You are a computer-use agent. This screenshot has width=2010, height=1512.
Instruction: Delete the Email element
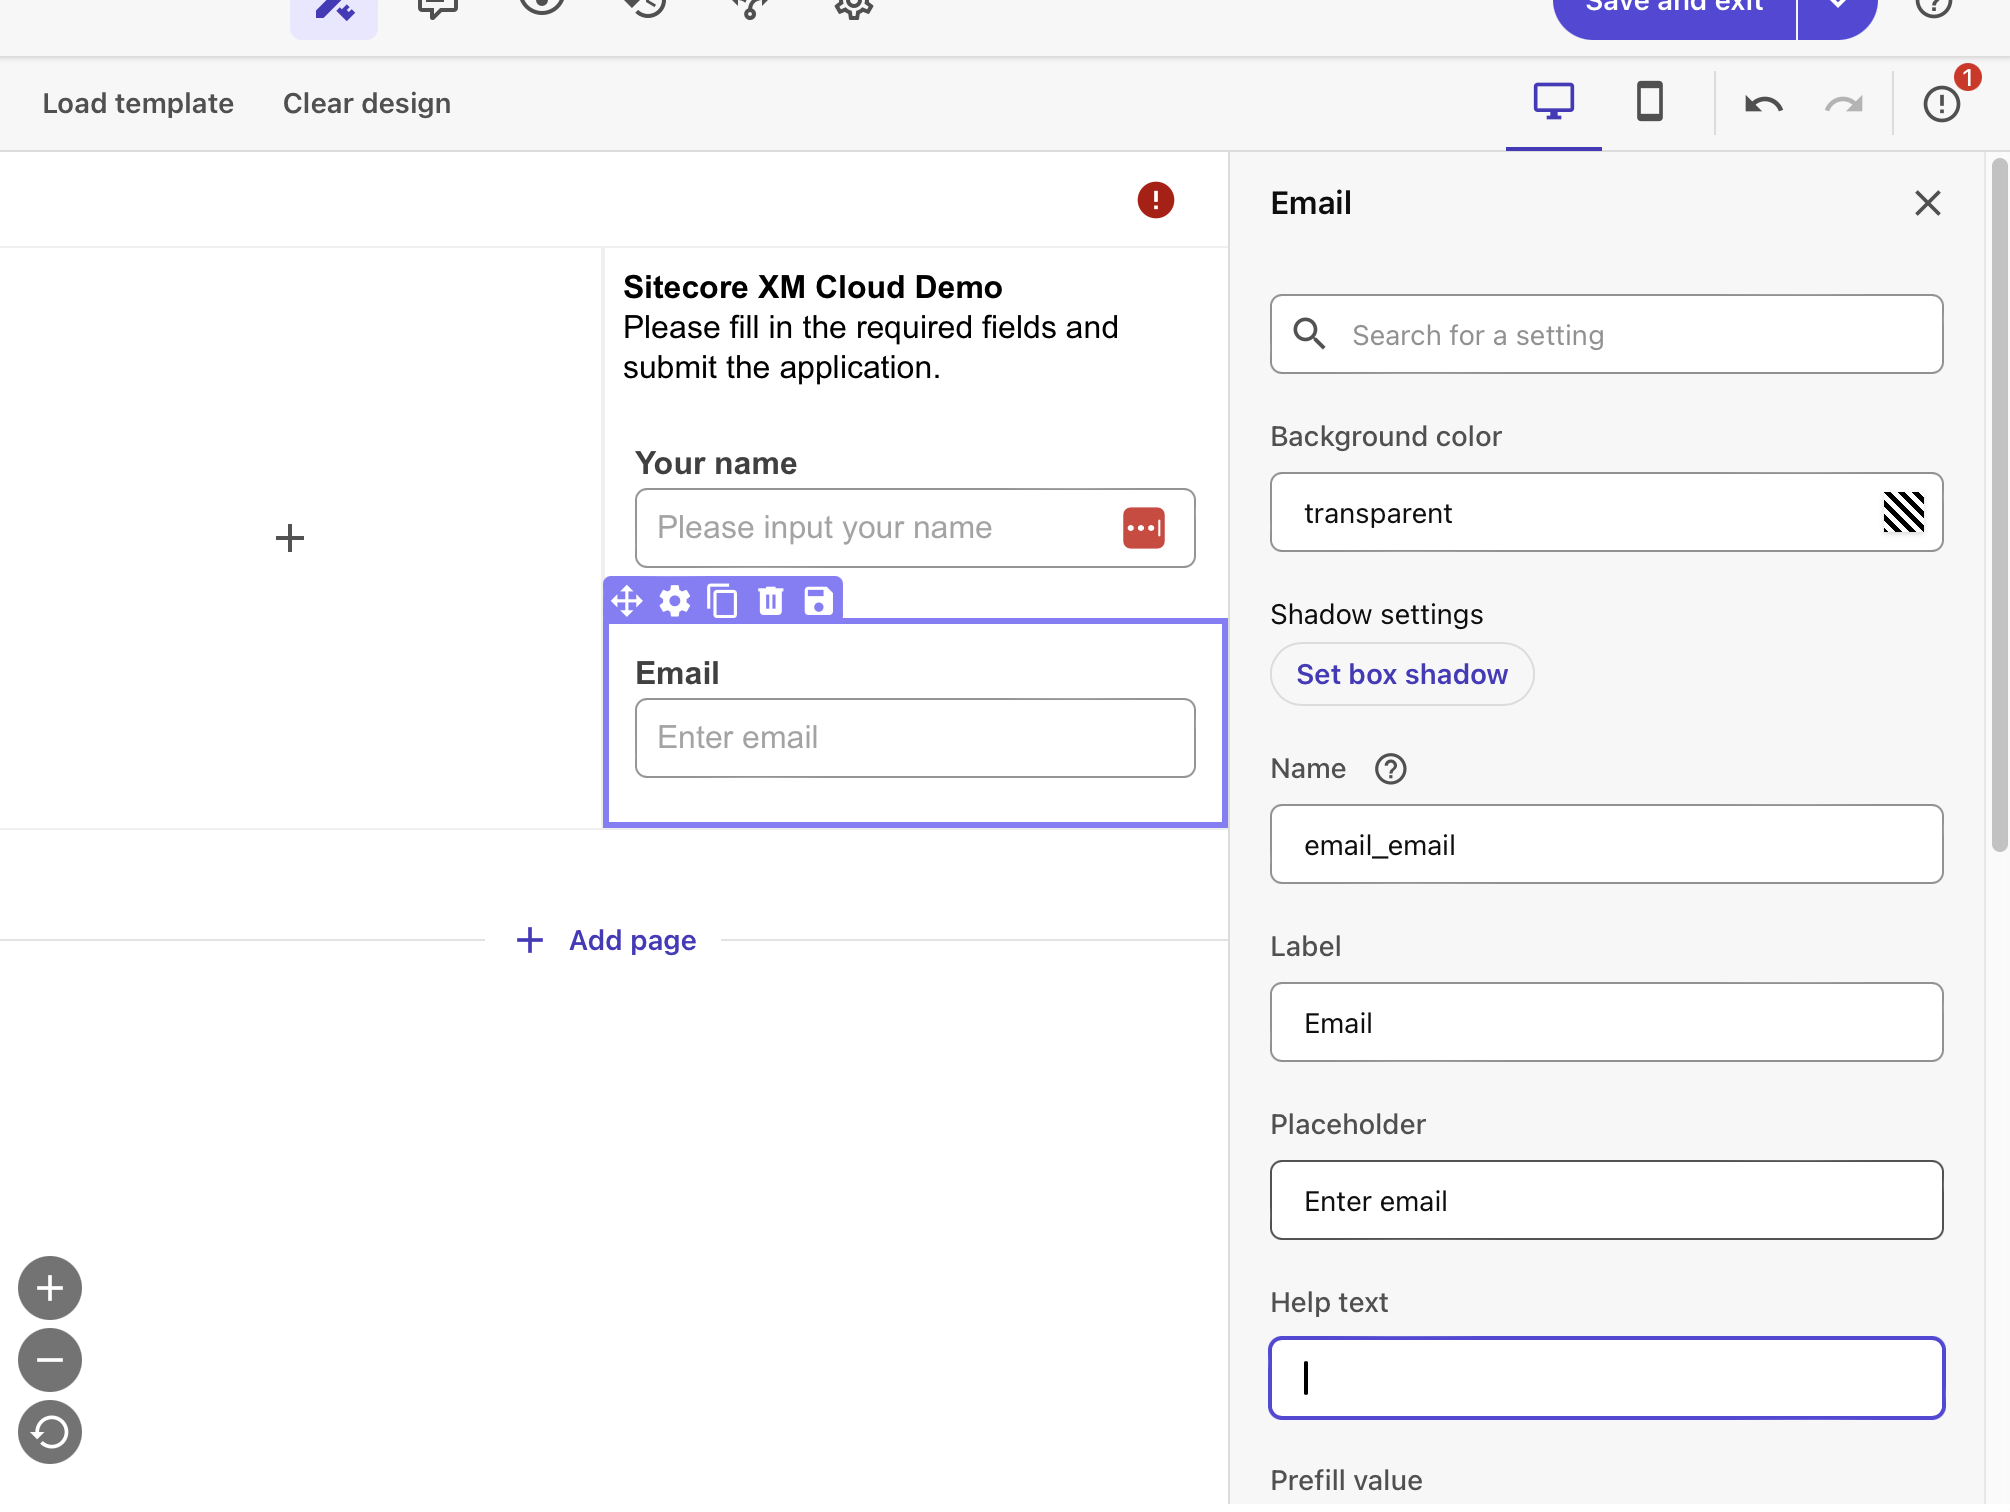pos(770,601)
